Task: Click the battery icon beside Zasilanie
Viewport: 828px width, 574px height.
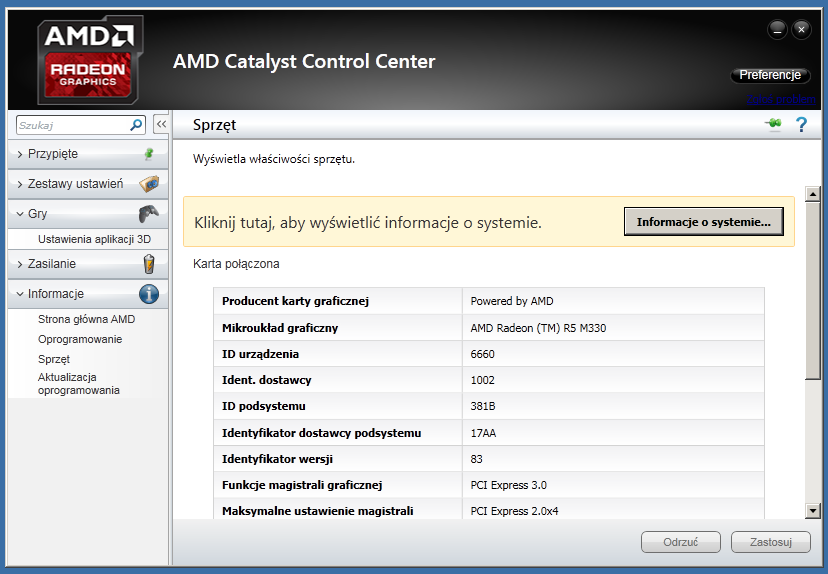Action: tap(148, 264)
